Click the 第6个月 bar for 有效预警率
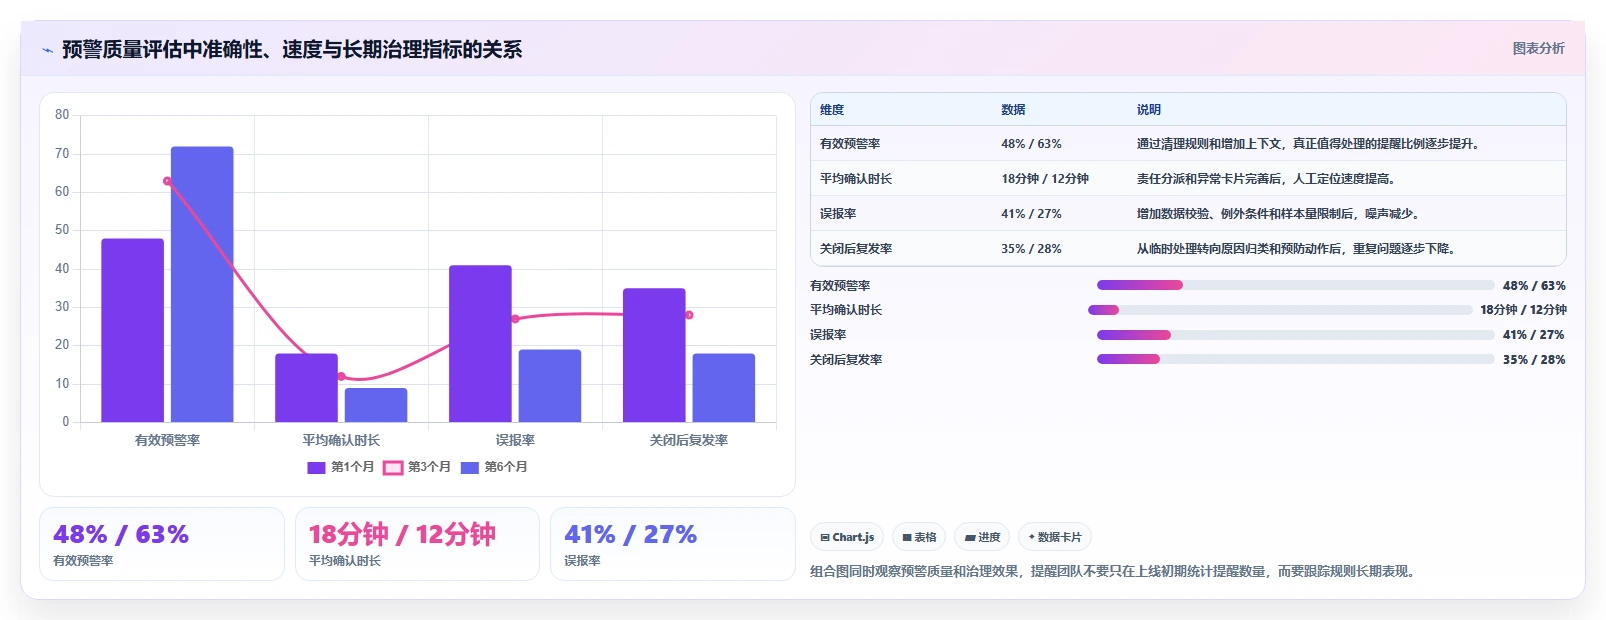 click(x=202, y=284)
